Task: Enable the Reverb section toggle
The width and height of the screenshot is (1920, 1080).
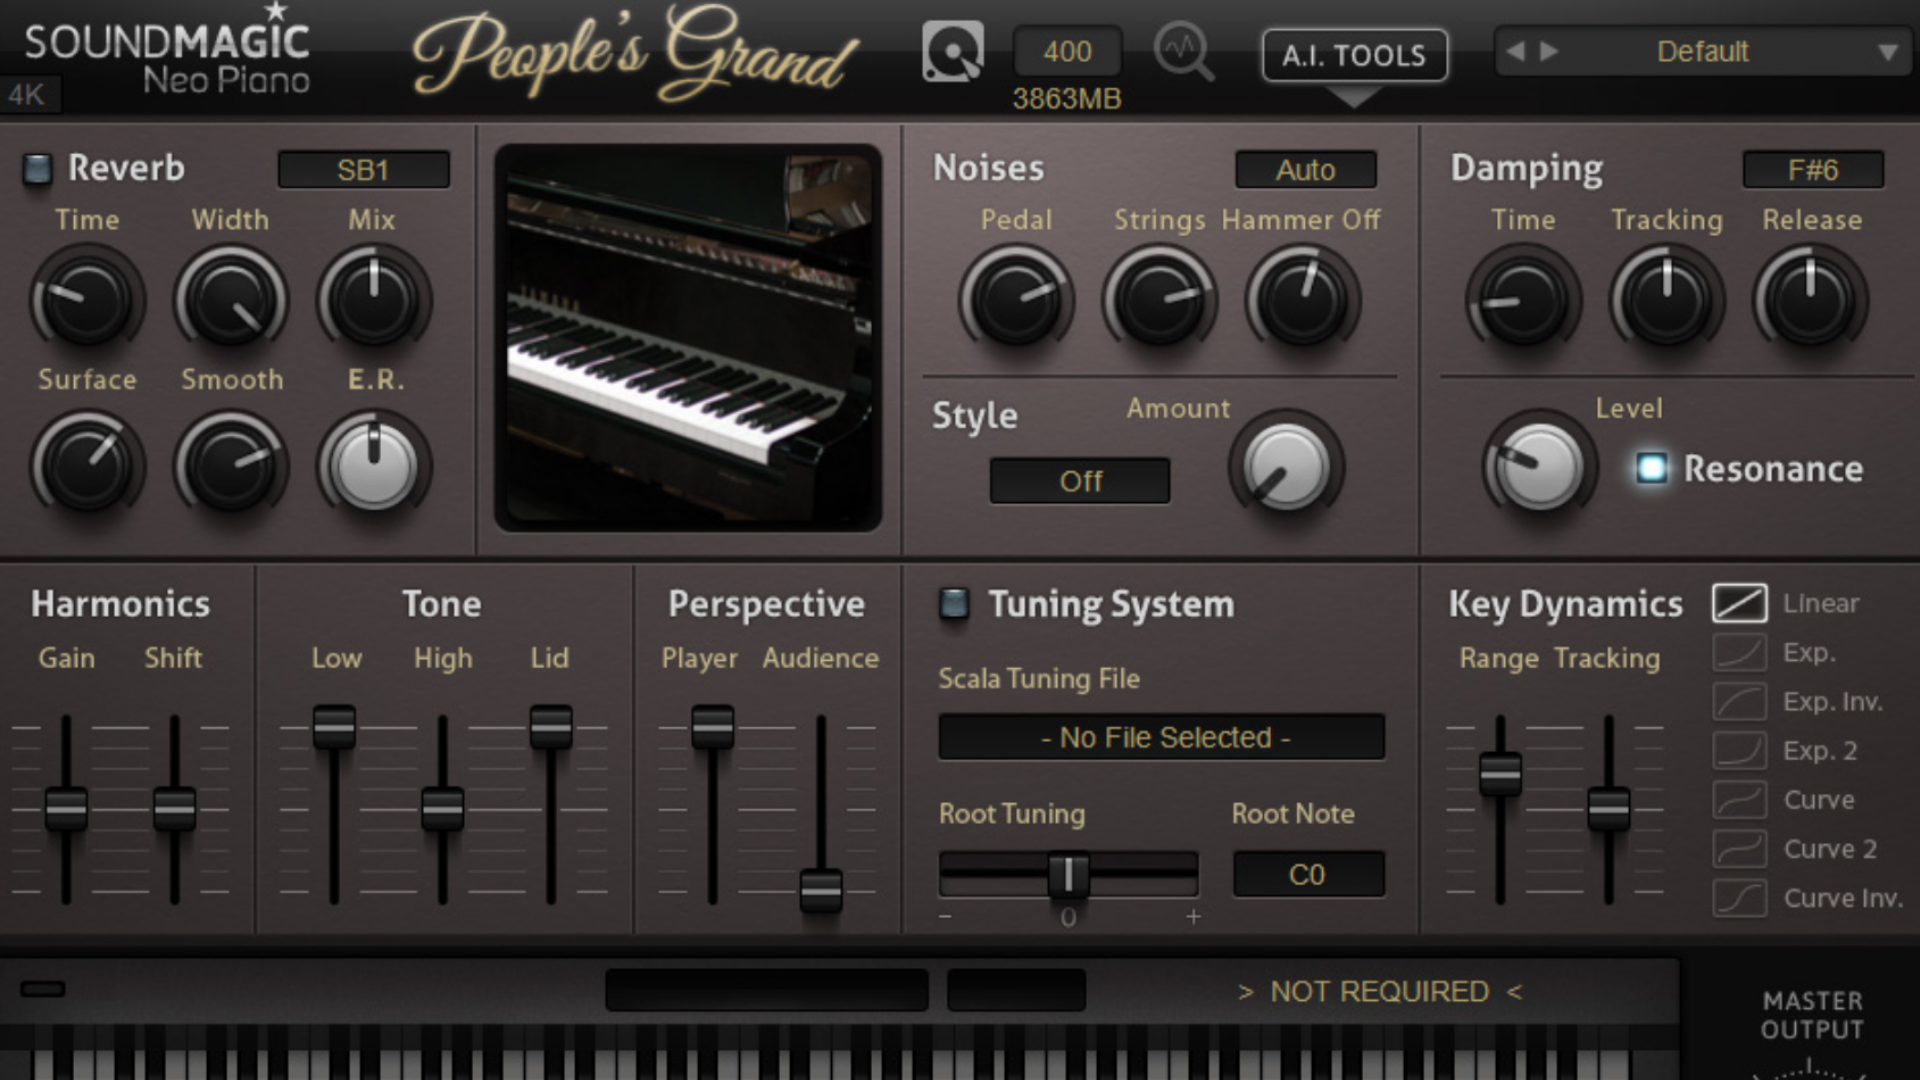Action: pyautogui.click(x=39, y=168)
